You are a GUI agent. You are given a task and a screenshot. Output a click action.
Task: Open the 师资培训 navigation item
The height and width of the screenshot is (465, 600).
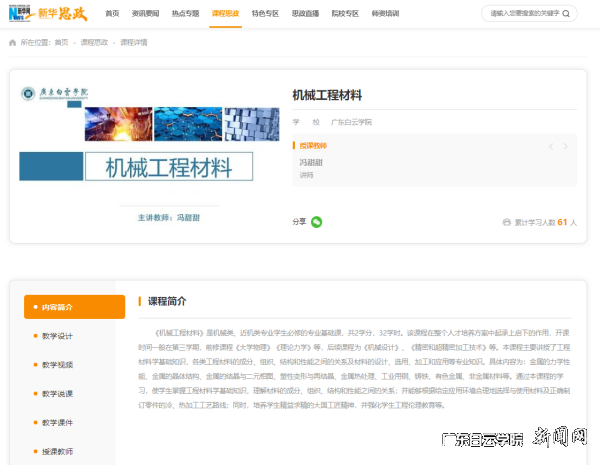point(385,14)
